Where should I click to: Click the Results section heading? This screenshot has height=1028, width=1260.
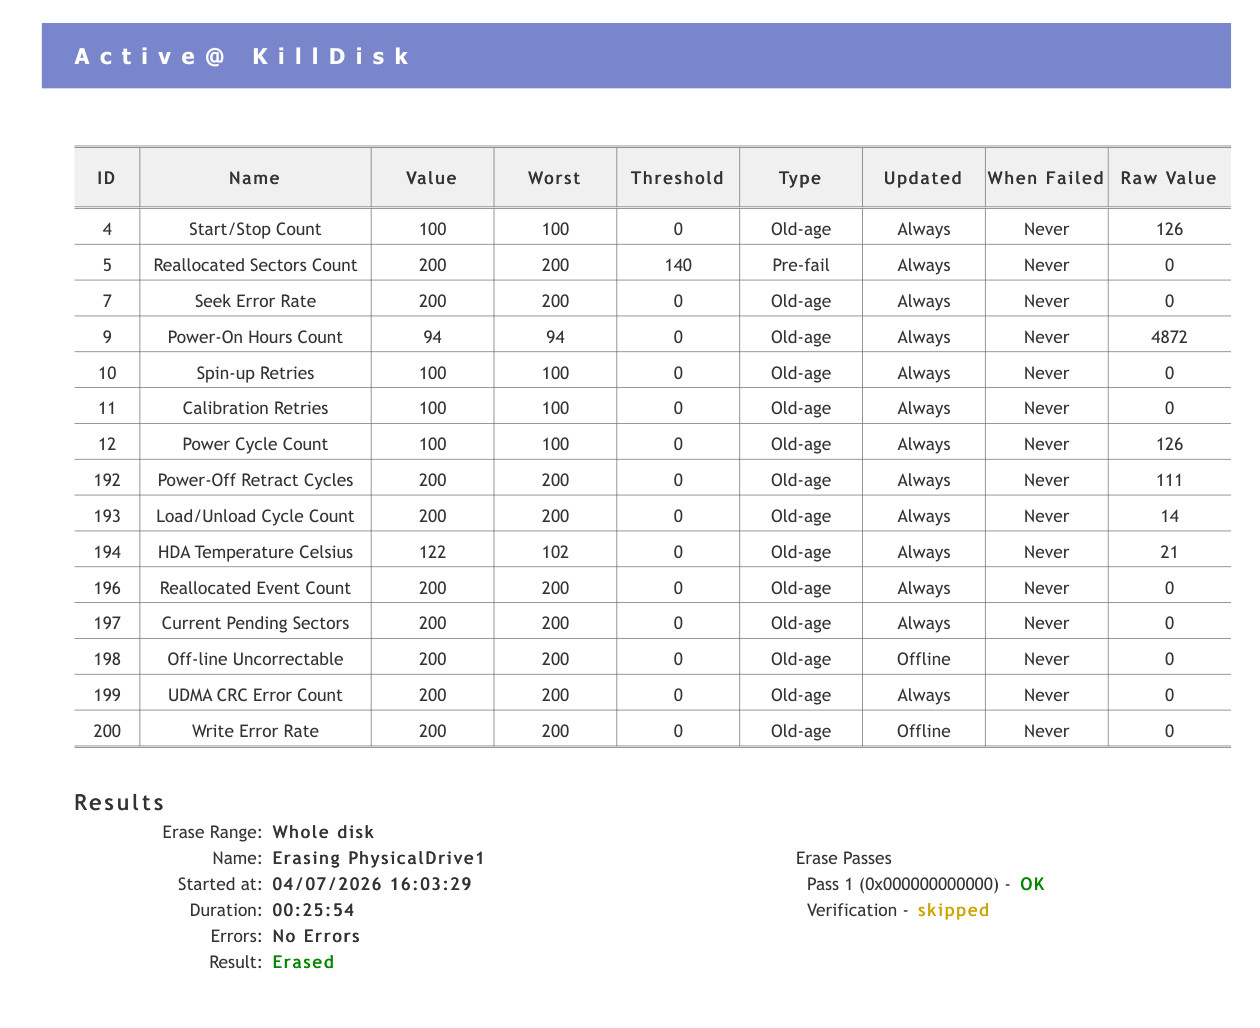coord(119,803)
